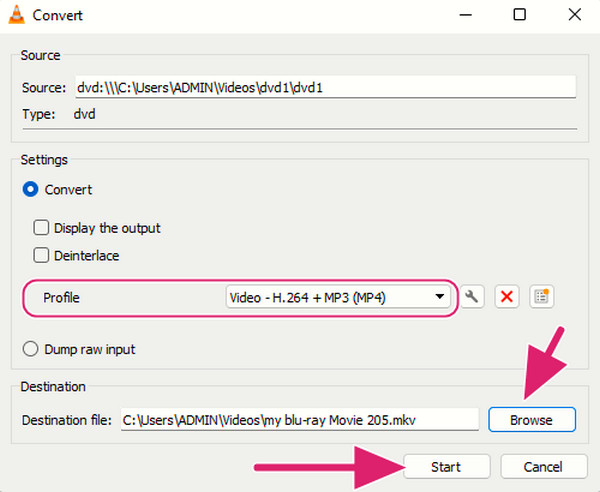Click the Source path field
This screenshot has height=492, width=600.
coord(325,87)
